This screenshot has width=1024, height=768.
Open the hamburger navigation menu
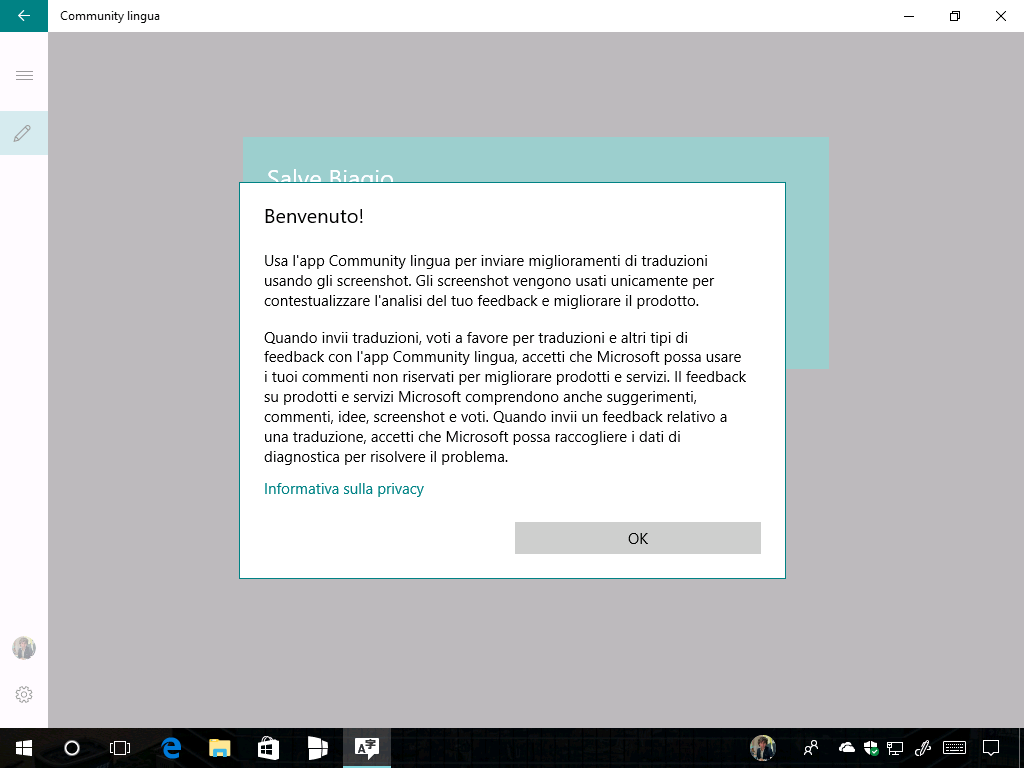24,76
